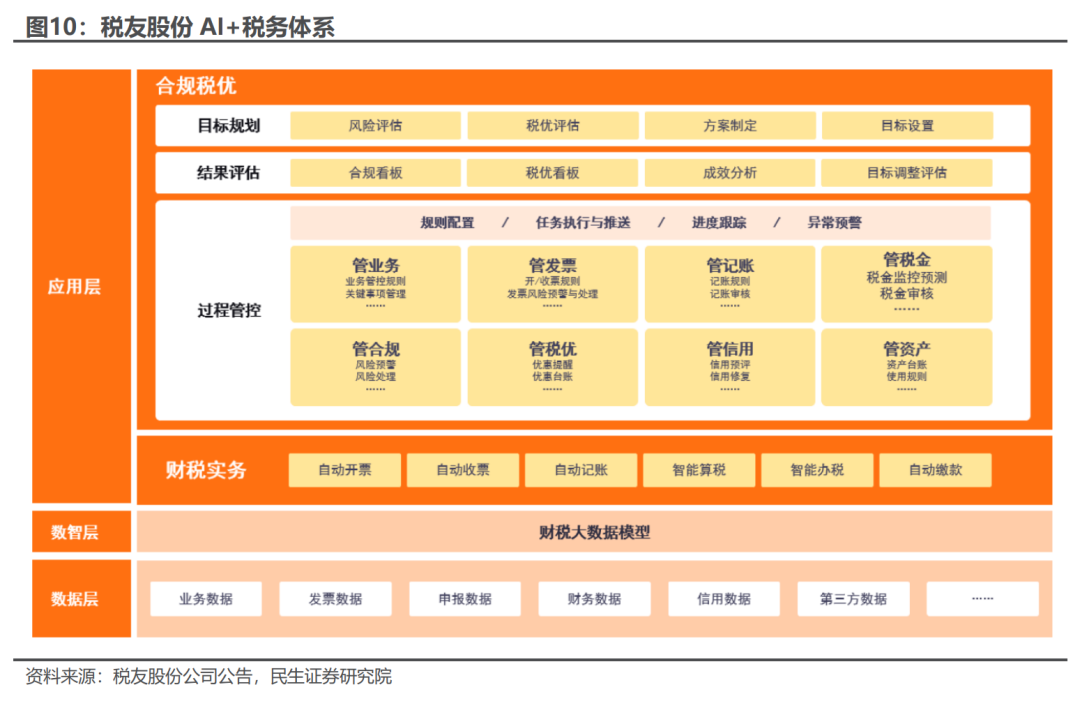This screenshot has width=1080, height=701.
Task: Click the 发票数据 box
Action: [x=335, y=598]
